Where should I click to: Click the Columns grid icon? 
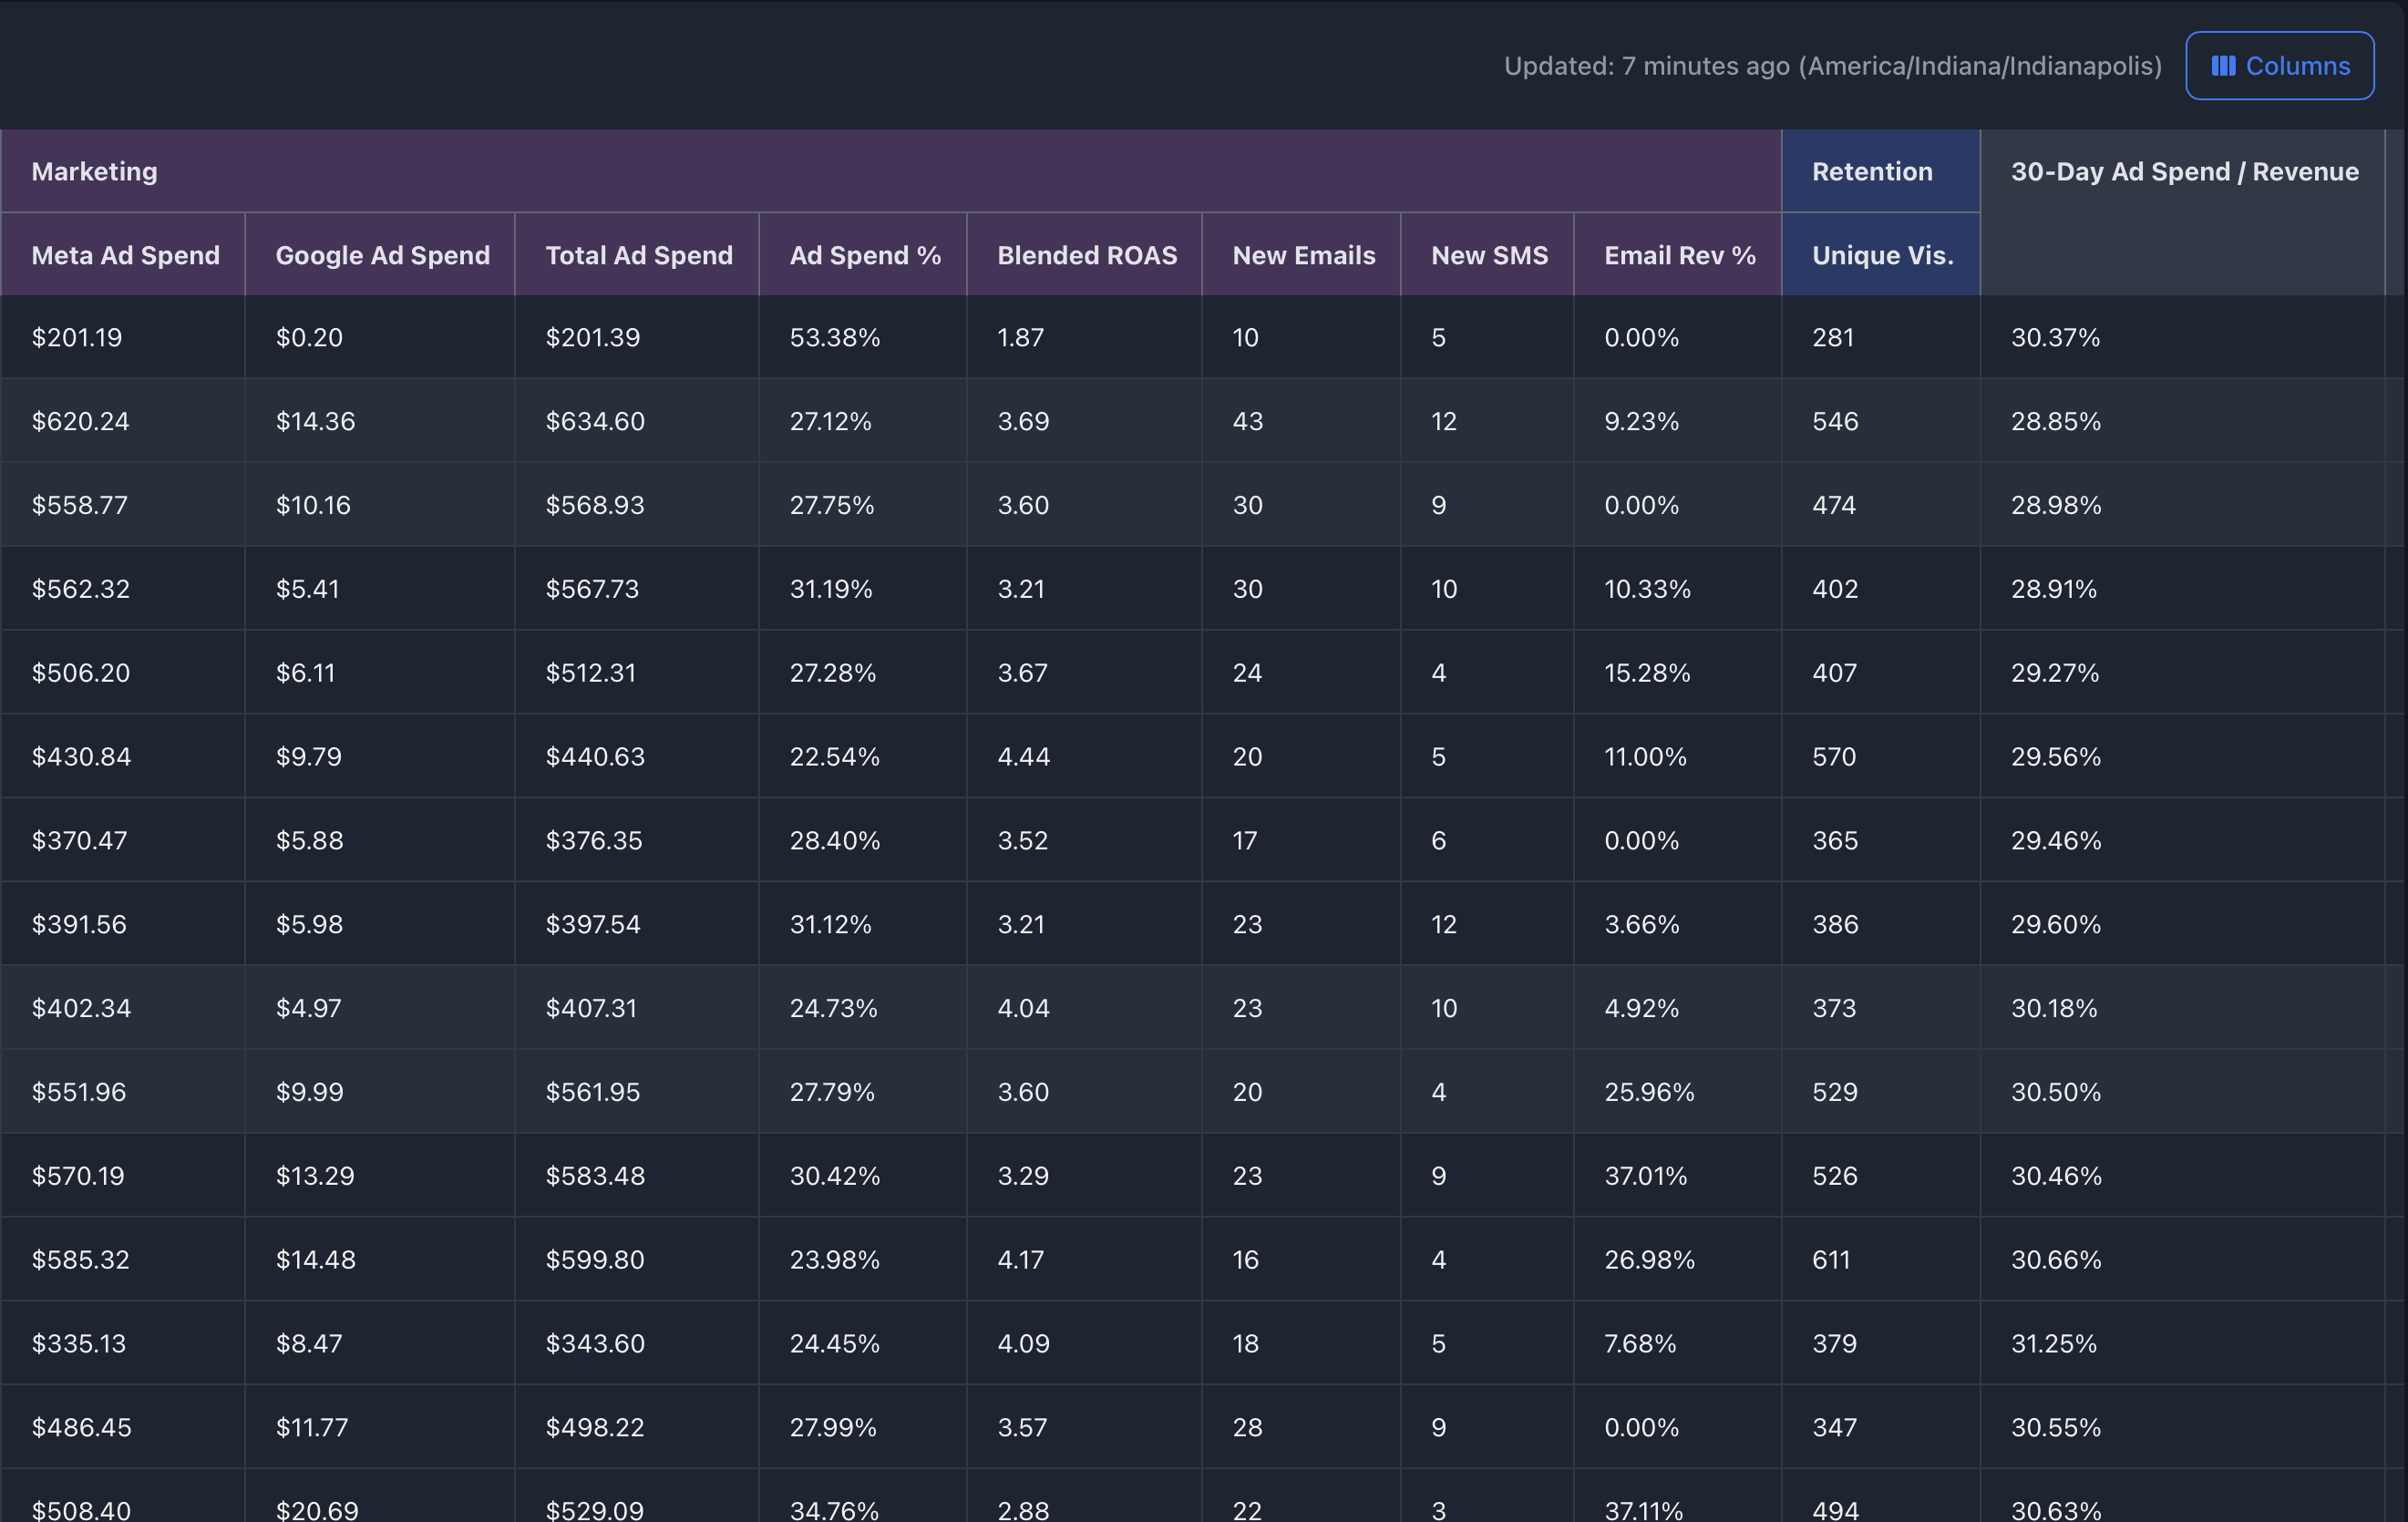coord(2222,66)
